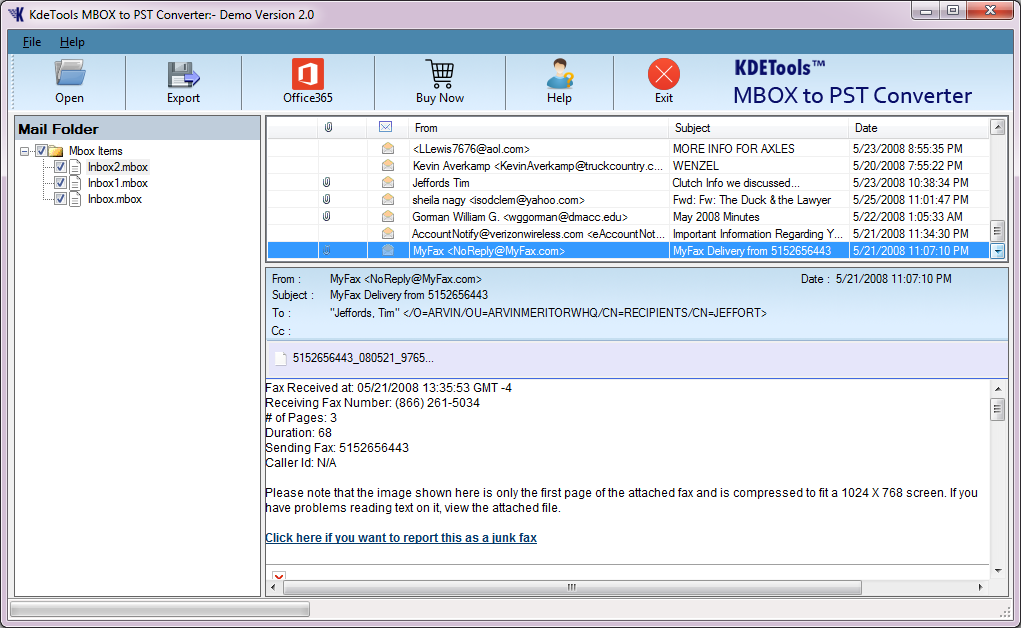Open the Help menu in menu bar
The width and height of the screenshot is (1024, 628).
(72, 42)
